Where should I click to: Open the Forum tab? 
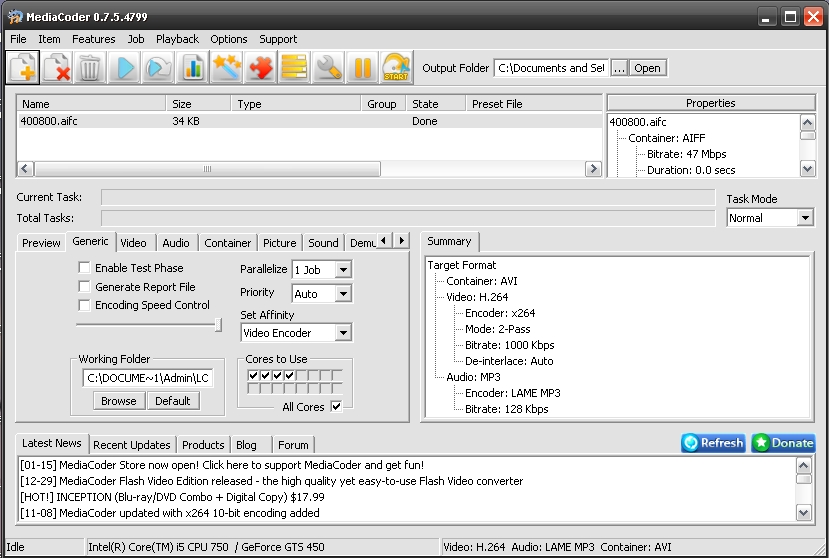pyautogui.click(x=293, y=445)
